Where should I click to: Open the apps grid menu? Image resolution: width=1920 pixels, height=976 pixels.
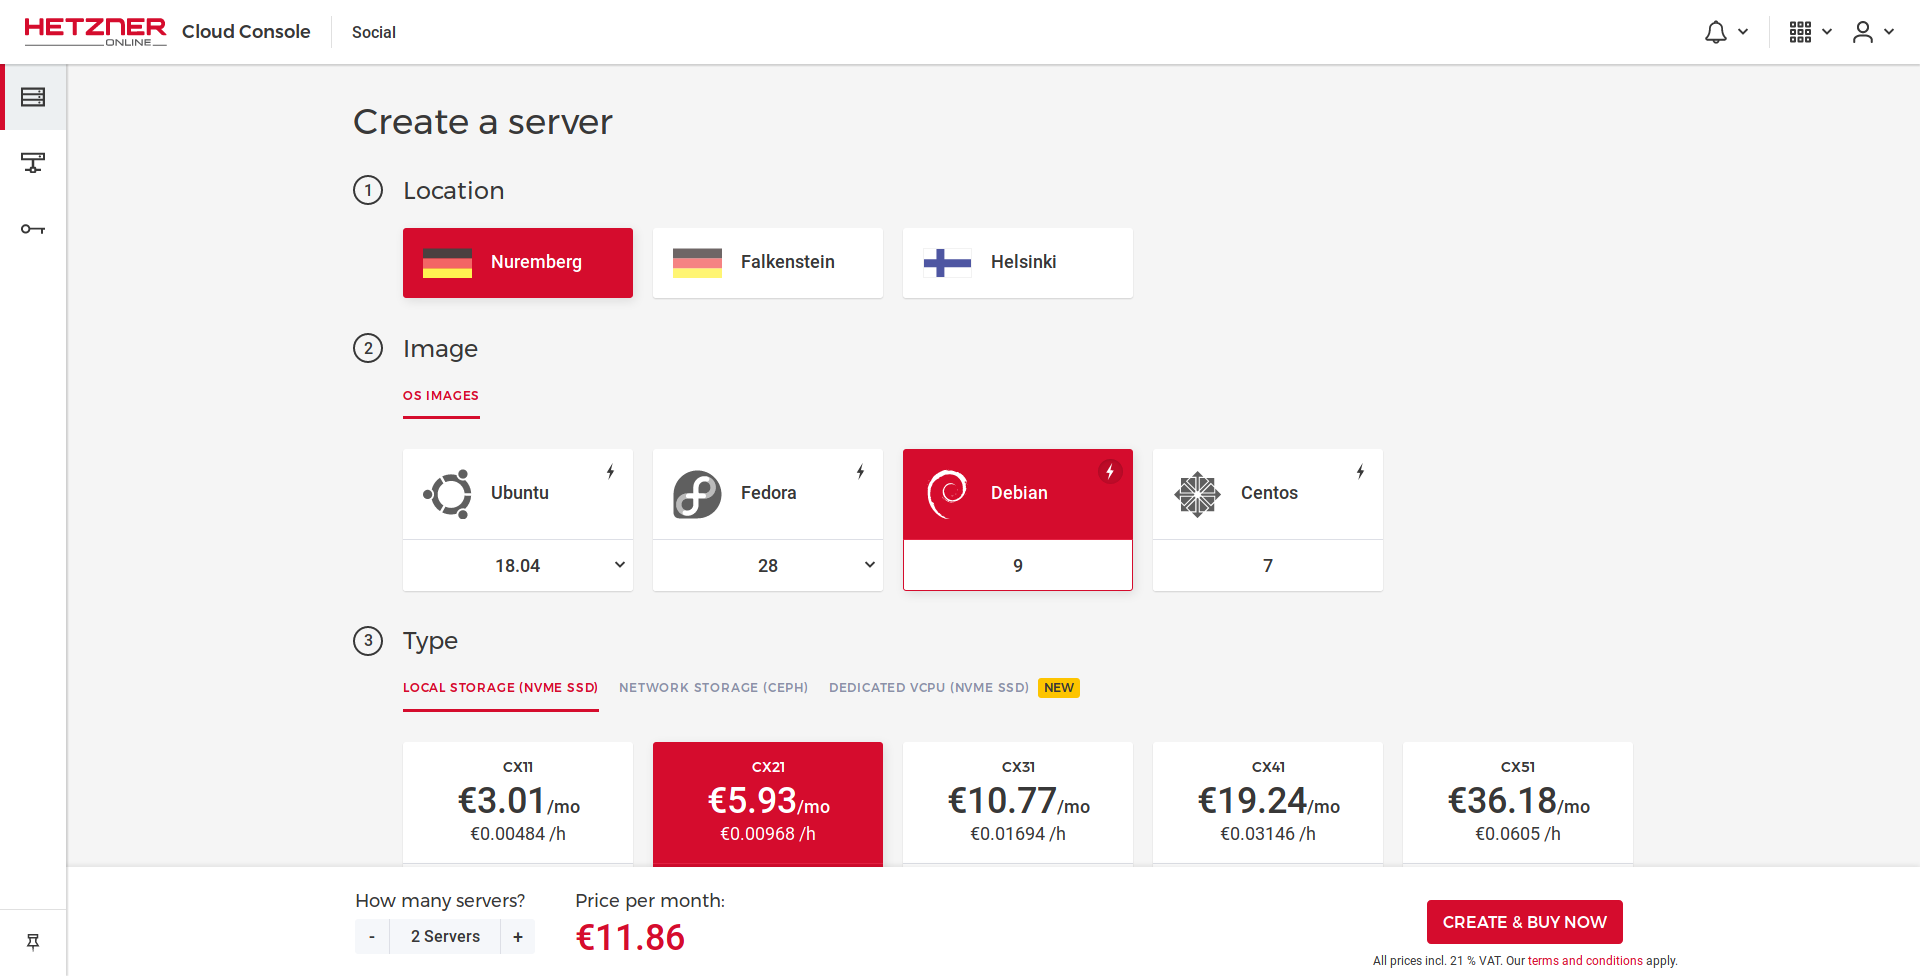coord(1800,32)
